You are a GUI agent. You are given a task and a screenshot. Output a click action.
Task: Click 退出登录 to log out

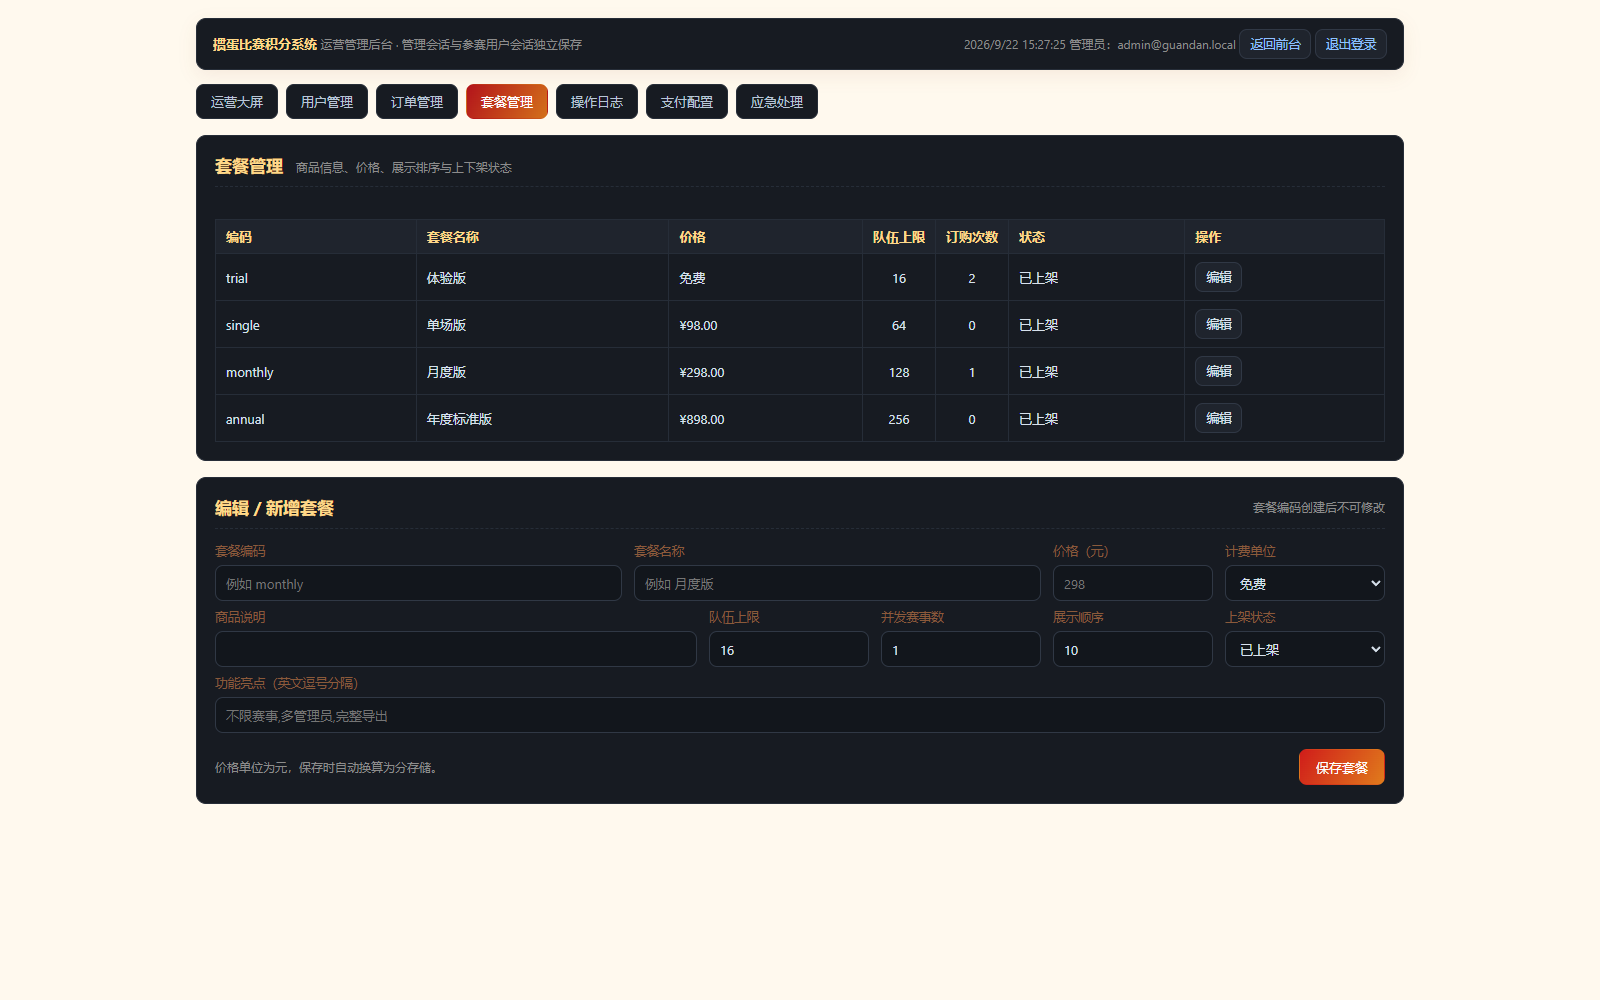tap(1351, 44)
